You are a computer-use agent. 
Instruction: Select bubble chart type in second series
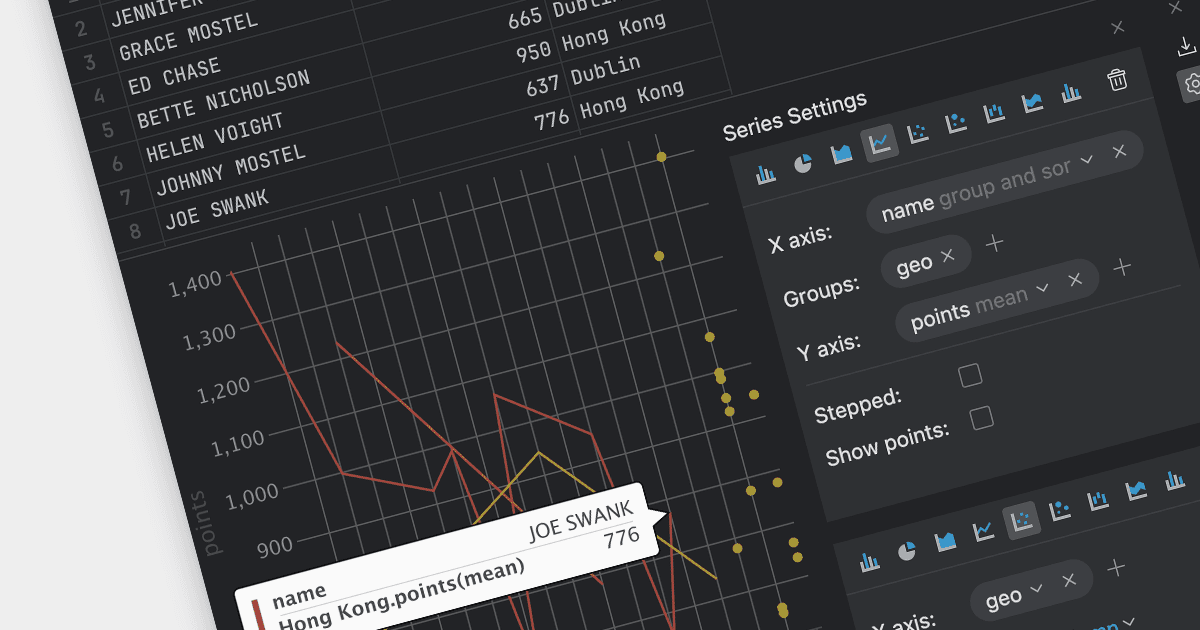1060,511
